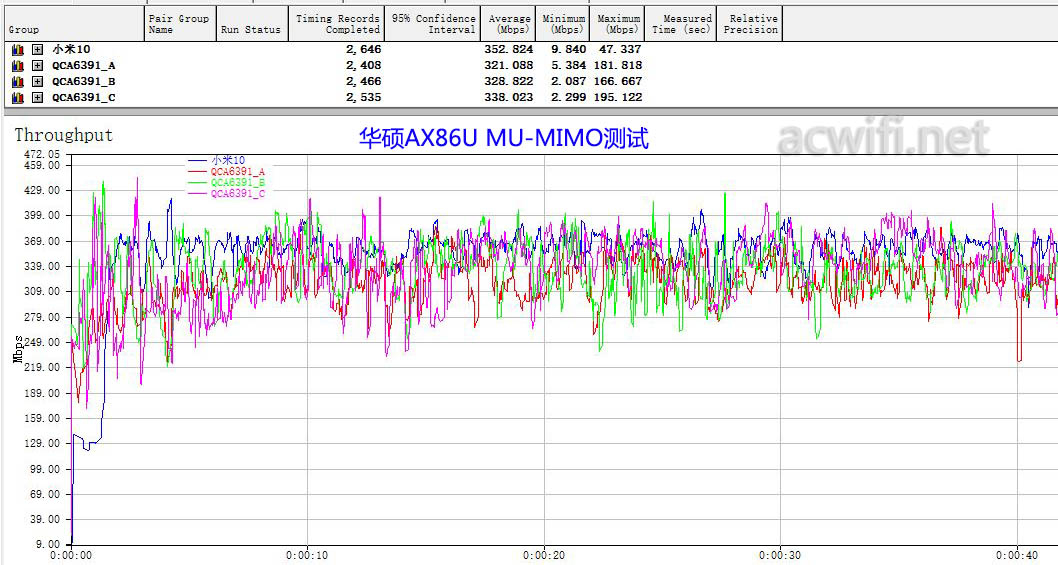Click maximum value 195.122
The height and width of the screenshot is (565, 1058).
[618, 97]
